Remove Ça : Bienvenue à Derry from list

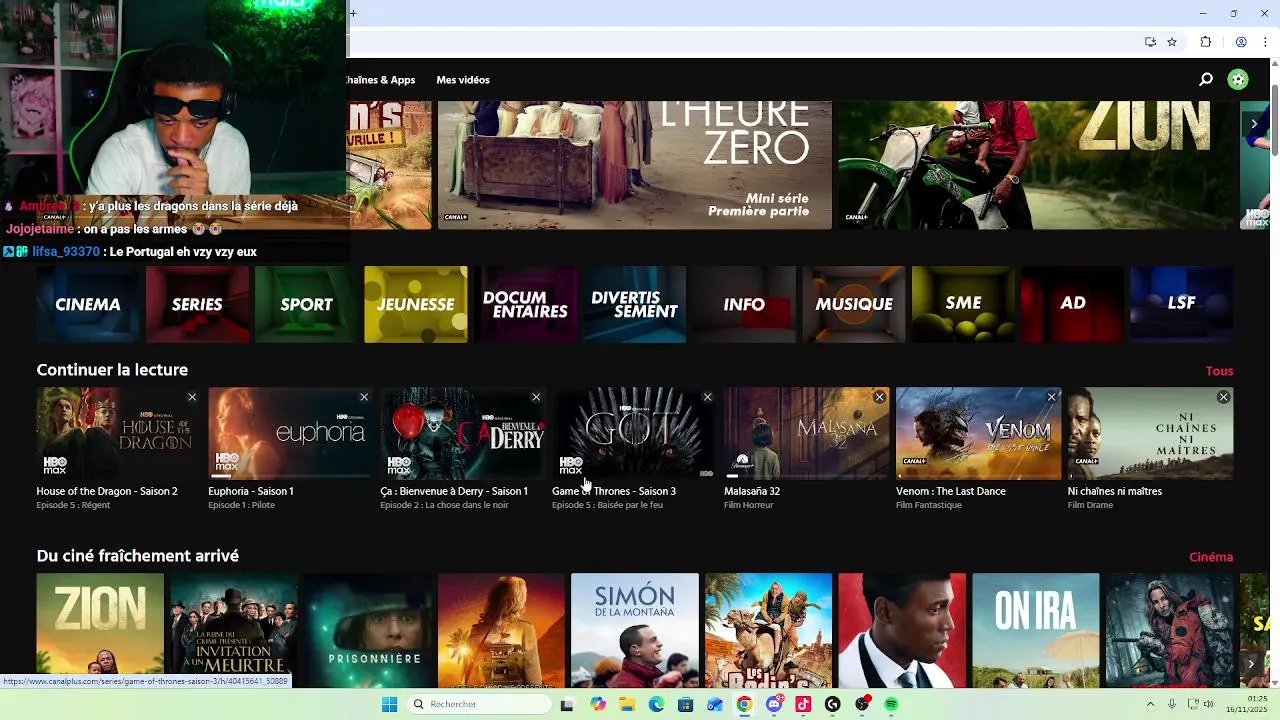click(536, 397)
